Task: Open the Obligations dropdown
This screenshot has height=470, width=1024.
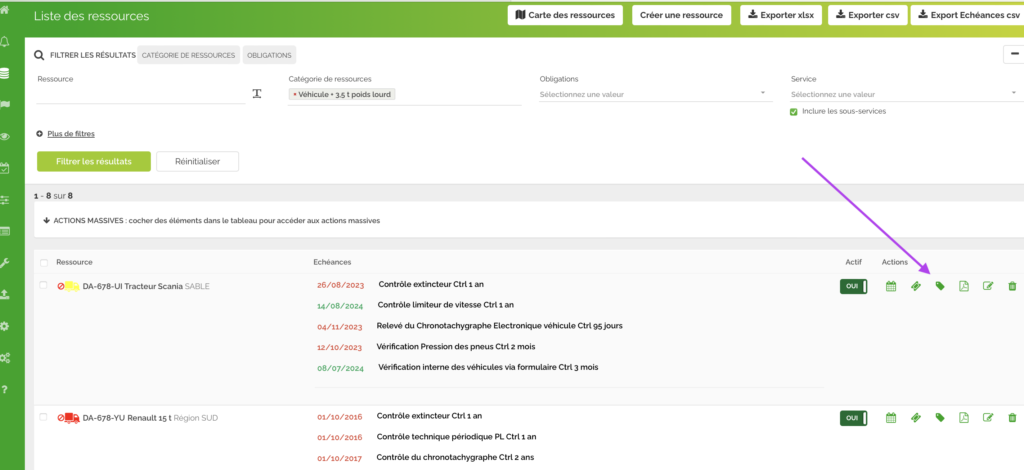Action: point(655,94)
